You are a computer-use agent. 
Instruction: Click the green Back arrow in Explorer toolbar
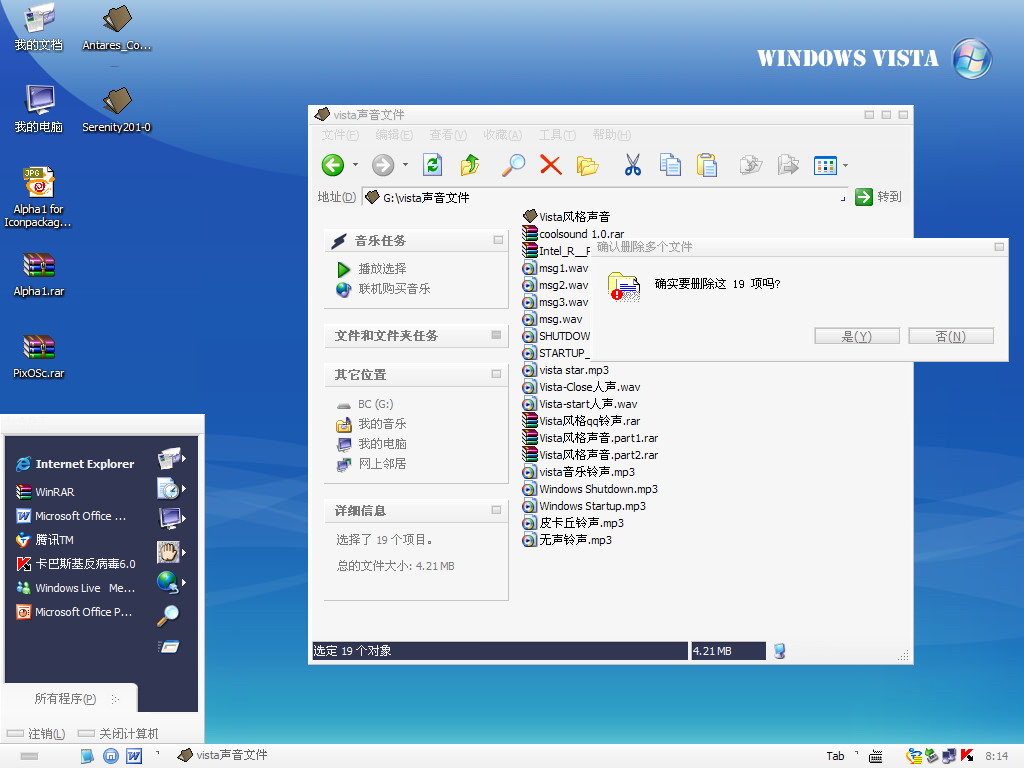pos(333,165)
